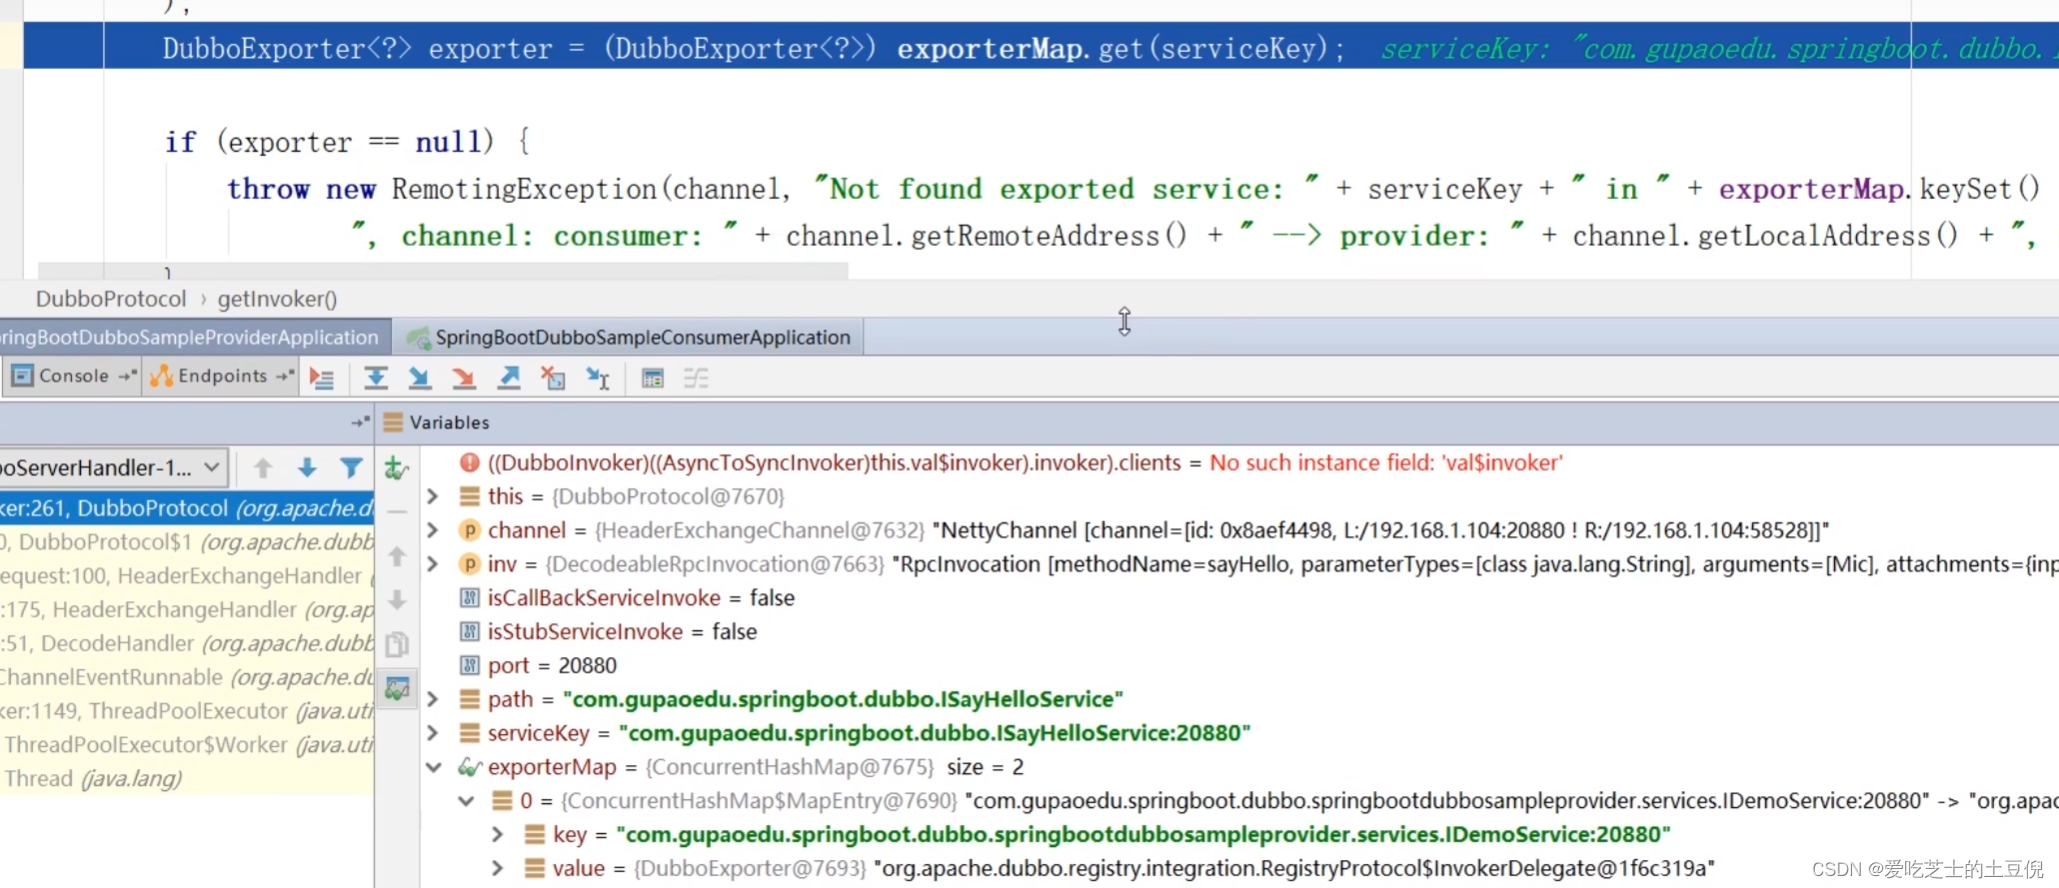Click Variables panel header label
The image size is (2059, 888).
[449, 423]
